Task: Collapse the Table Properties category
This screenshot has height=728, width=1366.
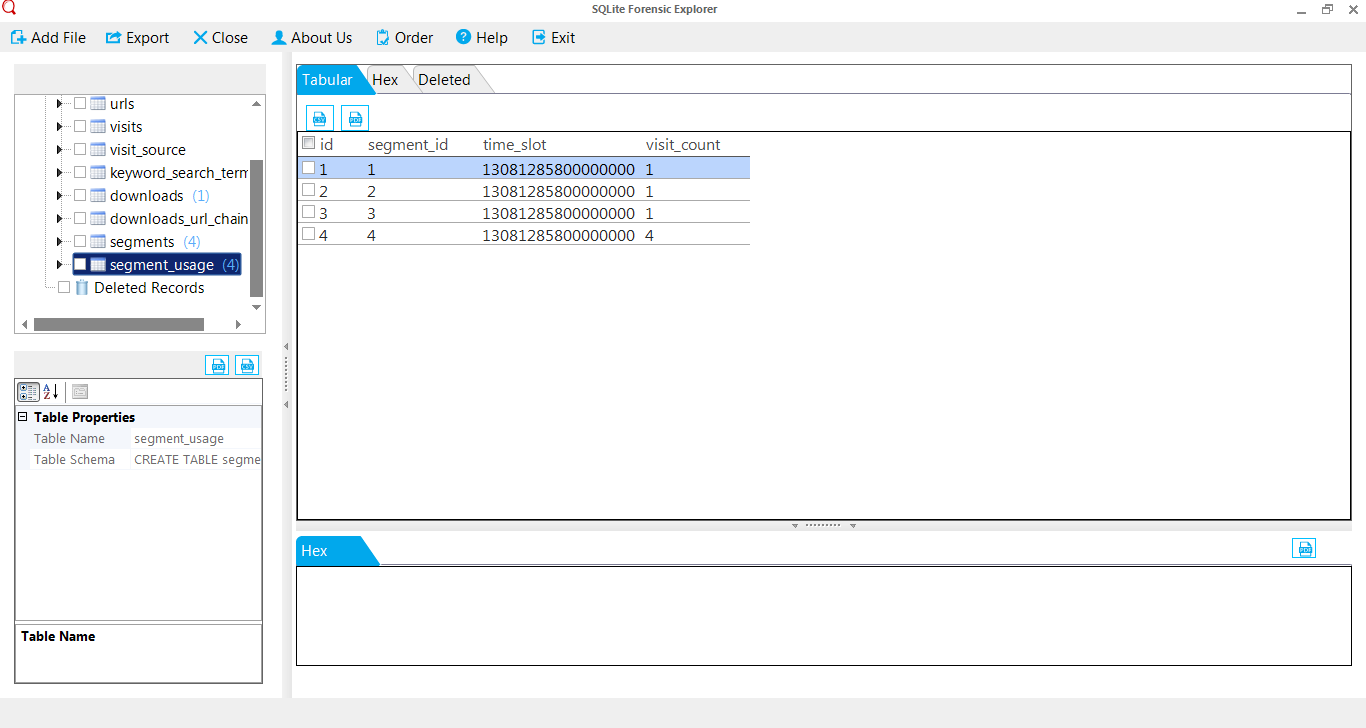Action: [x=23, y=417]
